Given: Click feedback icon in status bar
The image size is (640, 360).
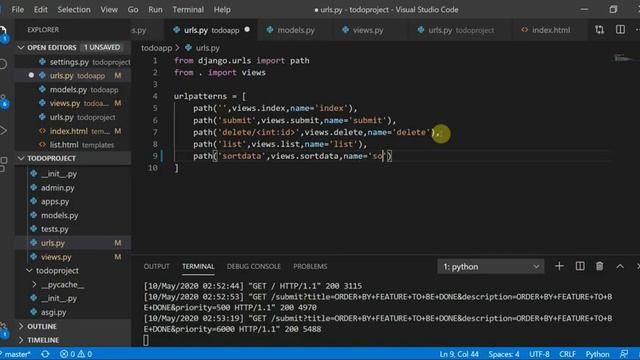Looking at the screenshot, I should [623, 354].
